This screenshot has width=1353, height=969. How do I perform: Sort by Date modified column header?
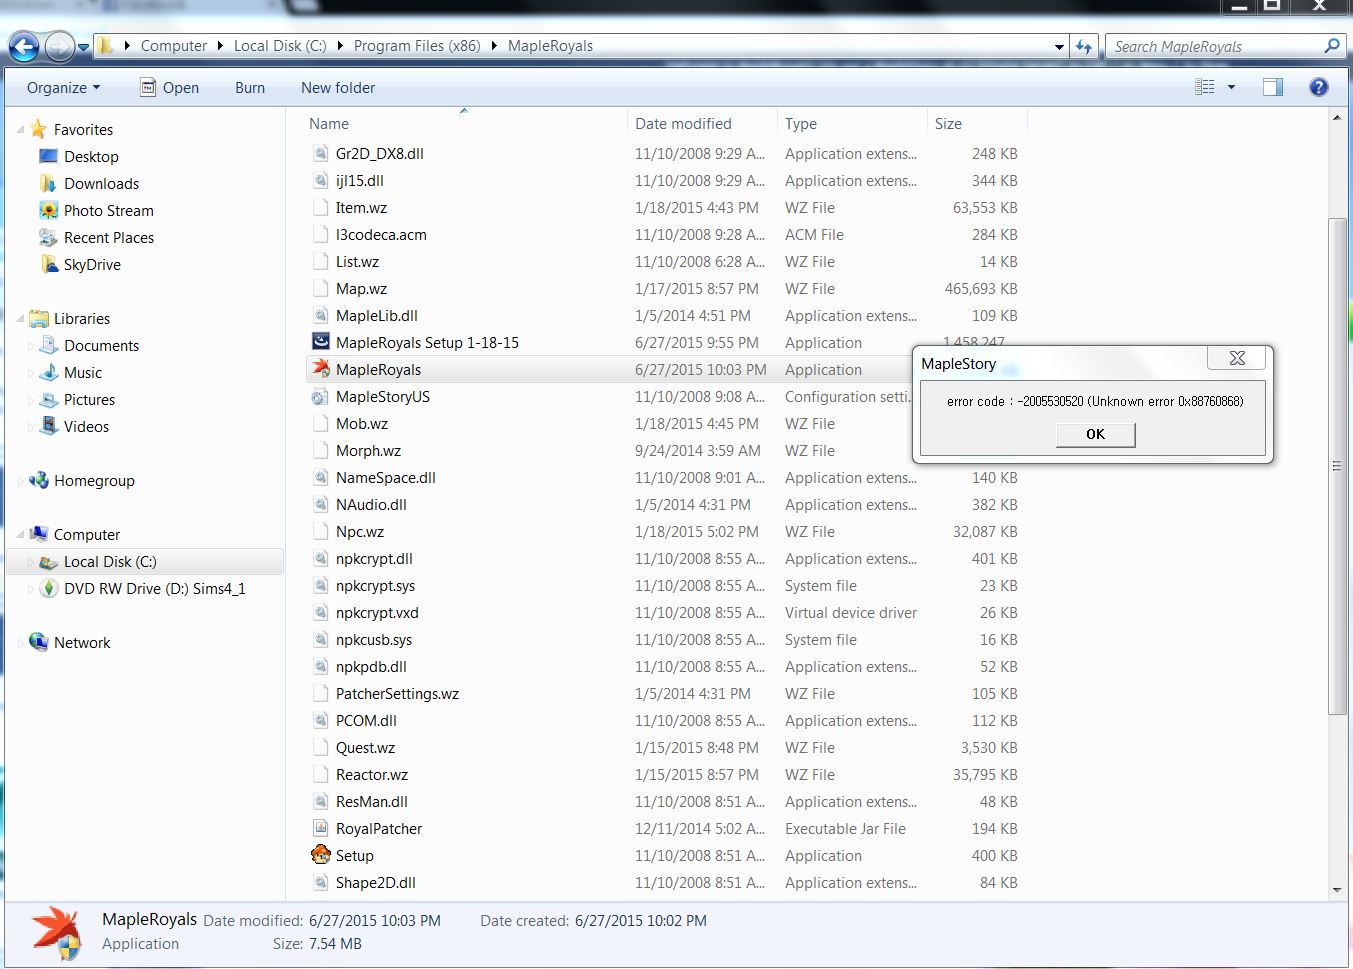coord(702,124)
